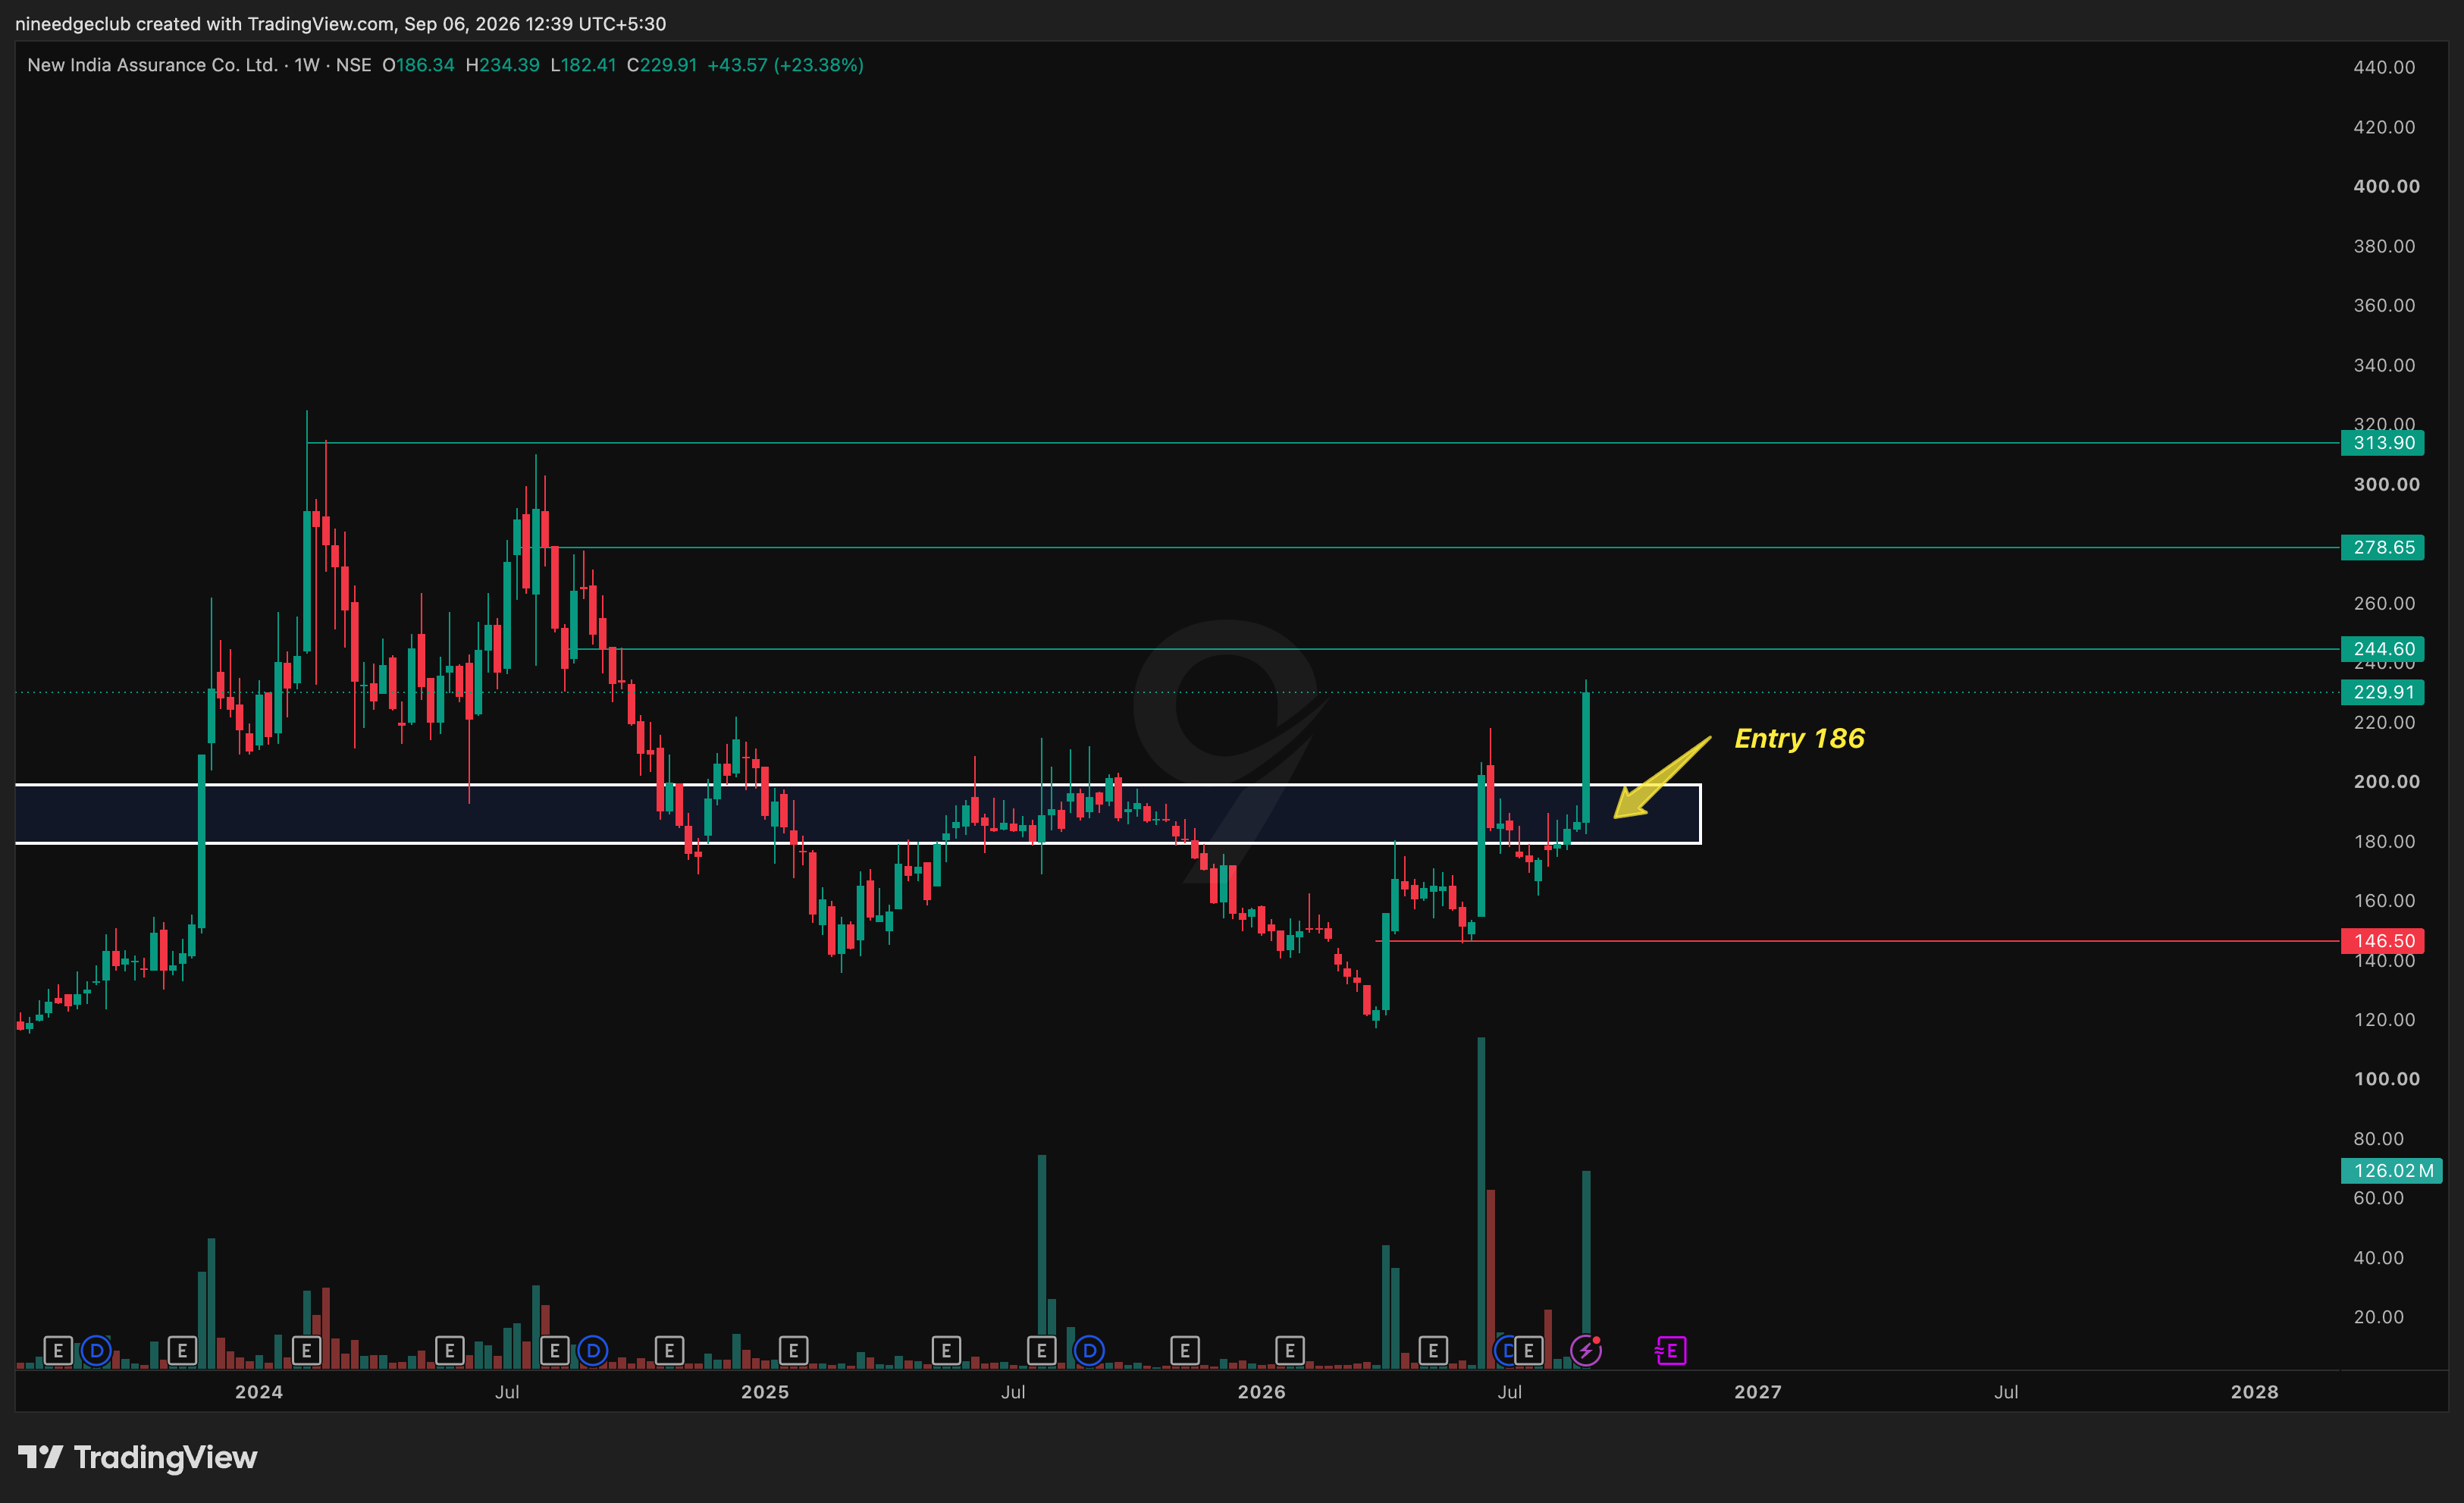
Task: Click the 1W interval in chart header
Action: pos(307,65)
